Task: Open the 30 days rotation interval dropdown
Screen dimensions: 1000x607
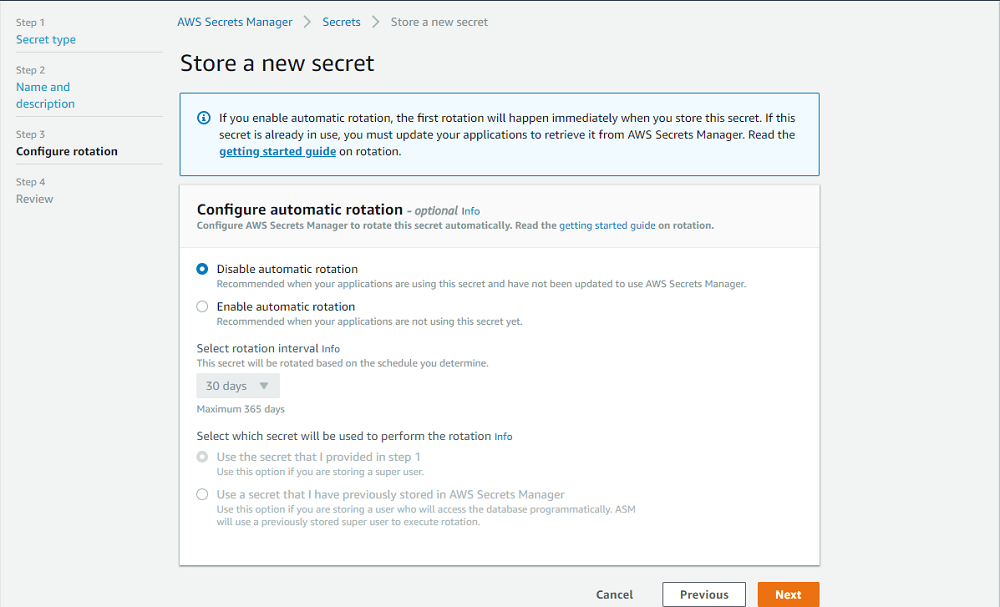Action: tap(236, 385)
